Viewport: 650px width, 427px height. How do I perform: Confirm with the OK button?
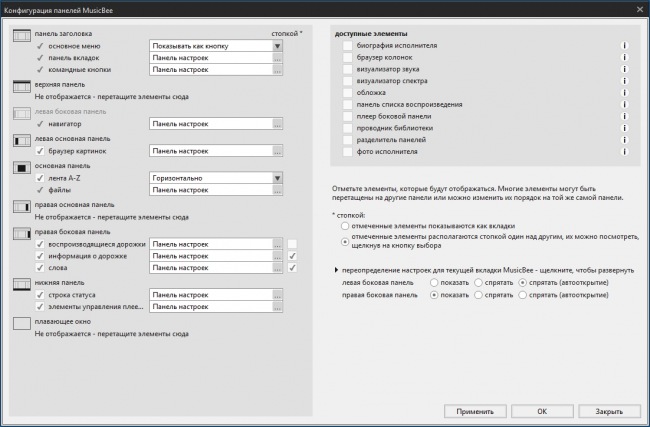coord(542,412)
